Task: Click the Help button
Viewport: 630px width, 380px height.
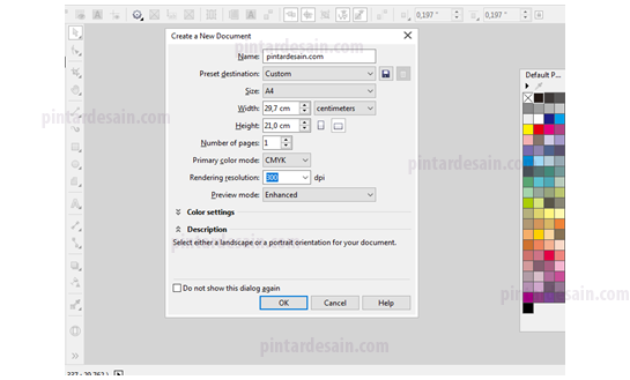Action: 386,303
